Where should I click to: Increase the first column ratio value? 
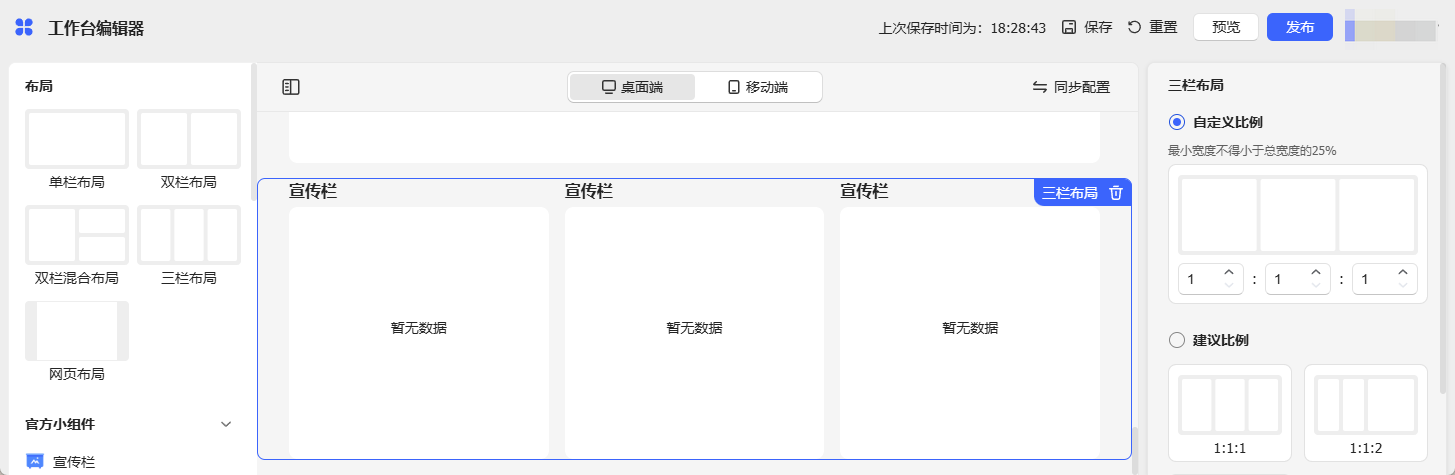pos(1229,273)
